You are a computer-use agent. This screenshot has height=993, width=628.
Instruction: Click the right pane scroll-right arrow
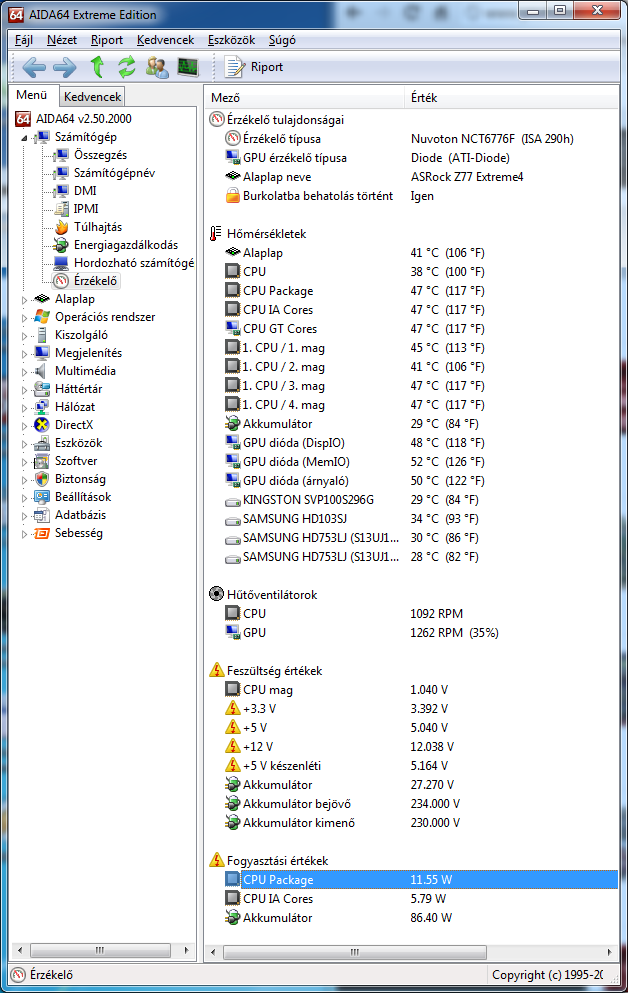point(609,952)
